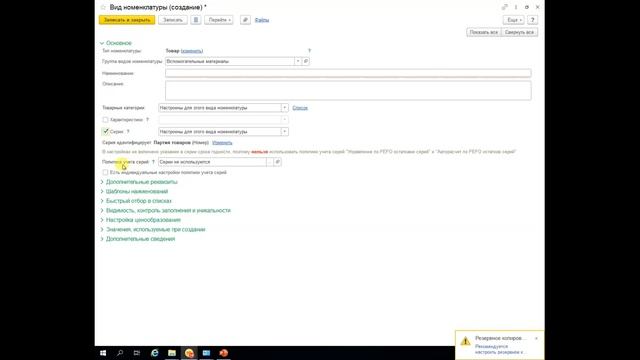Image resolution: width=640 pixels, height=360 pixels.
Task: Add the form to favorites with the star icon
Action: tap(103, 7)
